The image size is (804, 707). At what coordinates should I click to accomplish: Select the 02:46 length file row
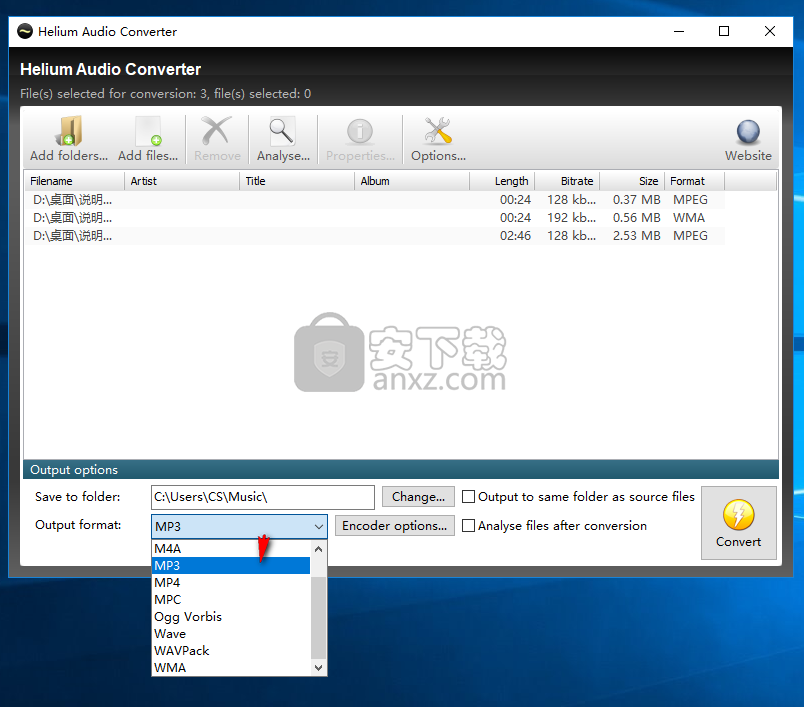pos(375,236)
